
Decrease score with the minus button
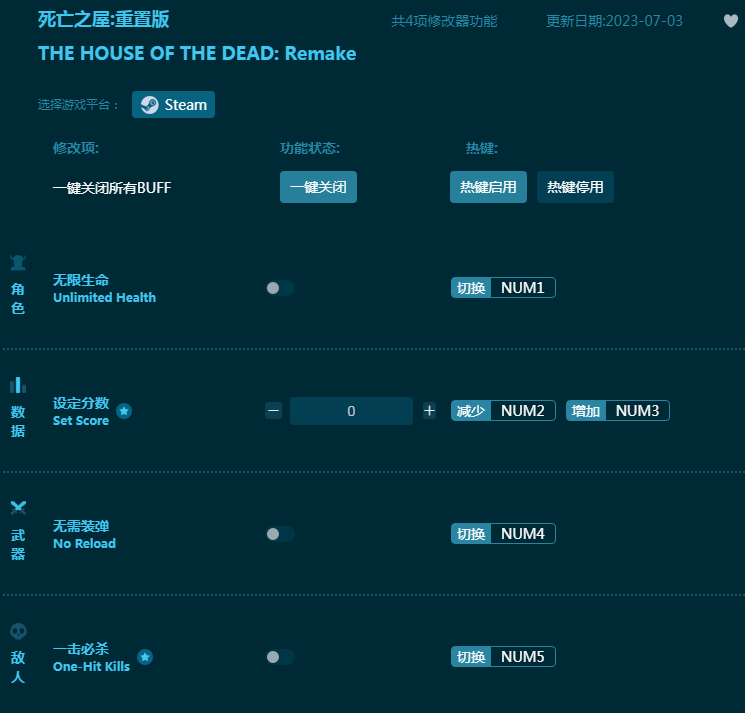tap(273, 411)
